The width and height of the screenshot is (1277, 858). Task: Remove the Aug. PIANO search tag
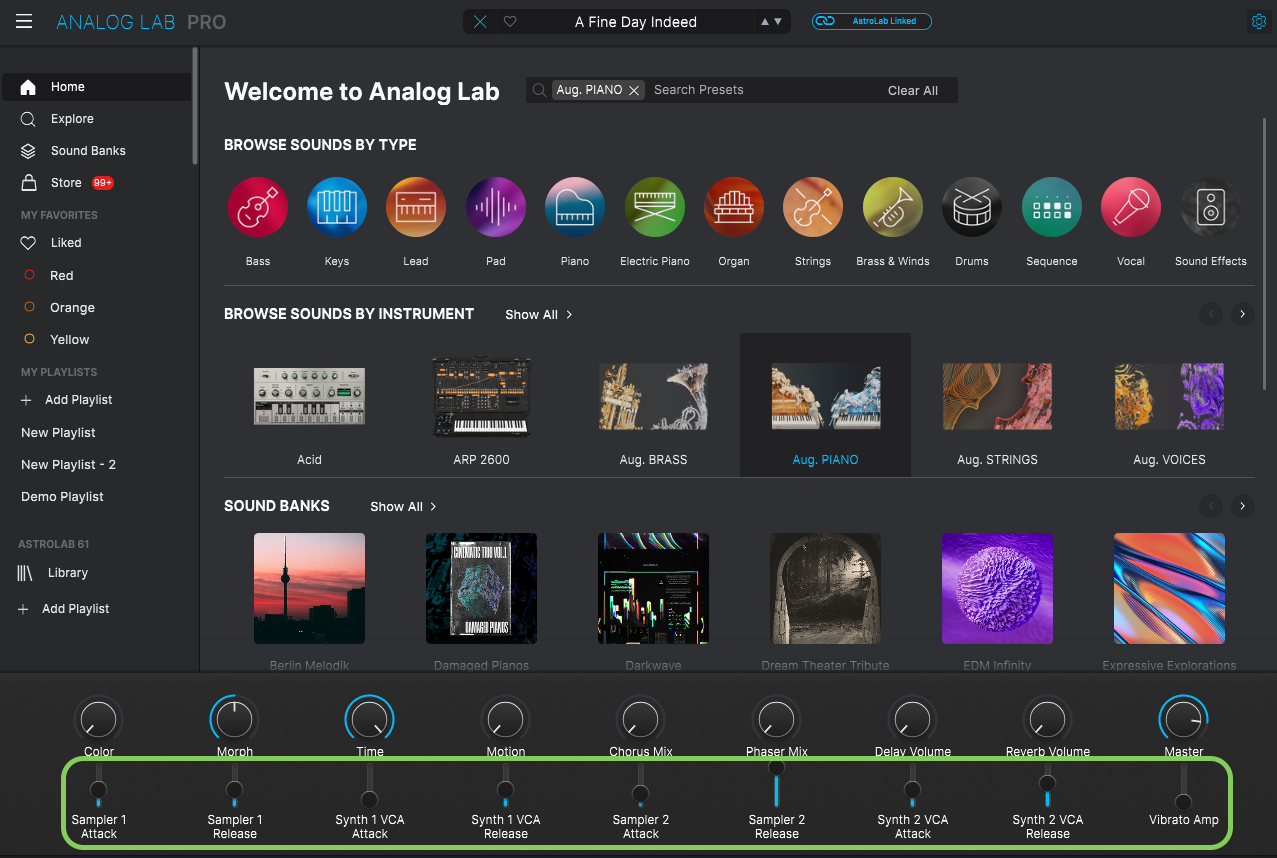point(634,90)
